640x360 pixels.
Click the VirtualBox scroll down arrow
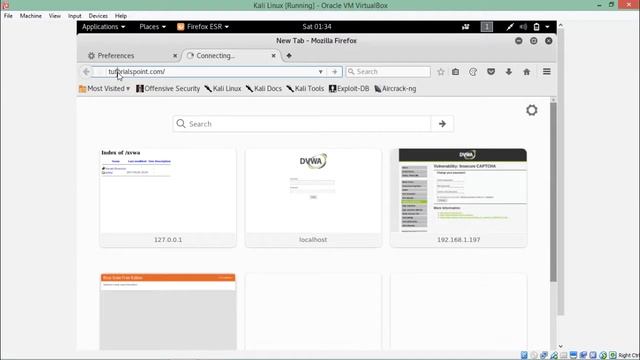point(560,346)
